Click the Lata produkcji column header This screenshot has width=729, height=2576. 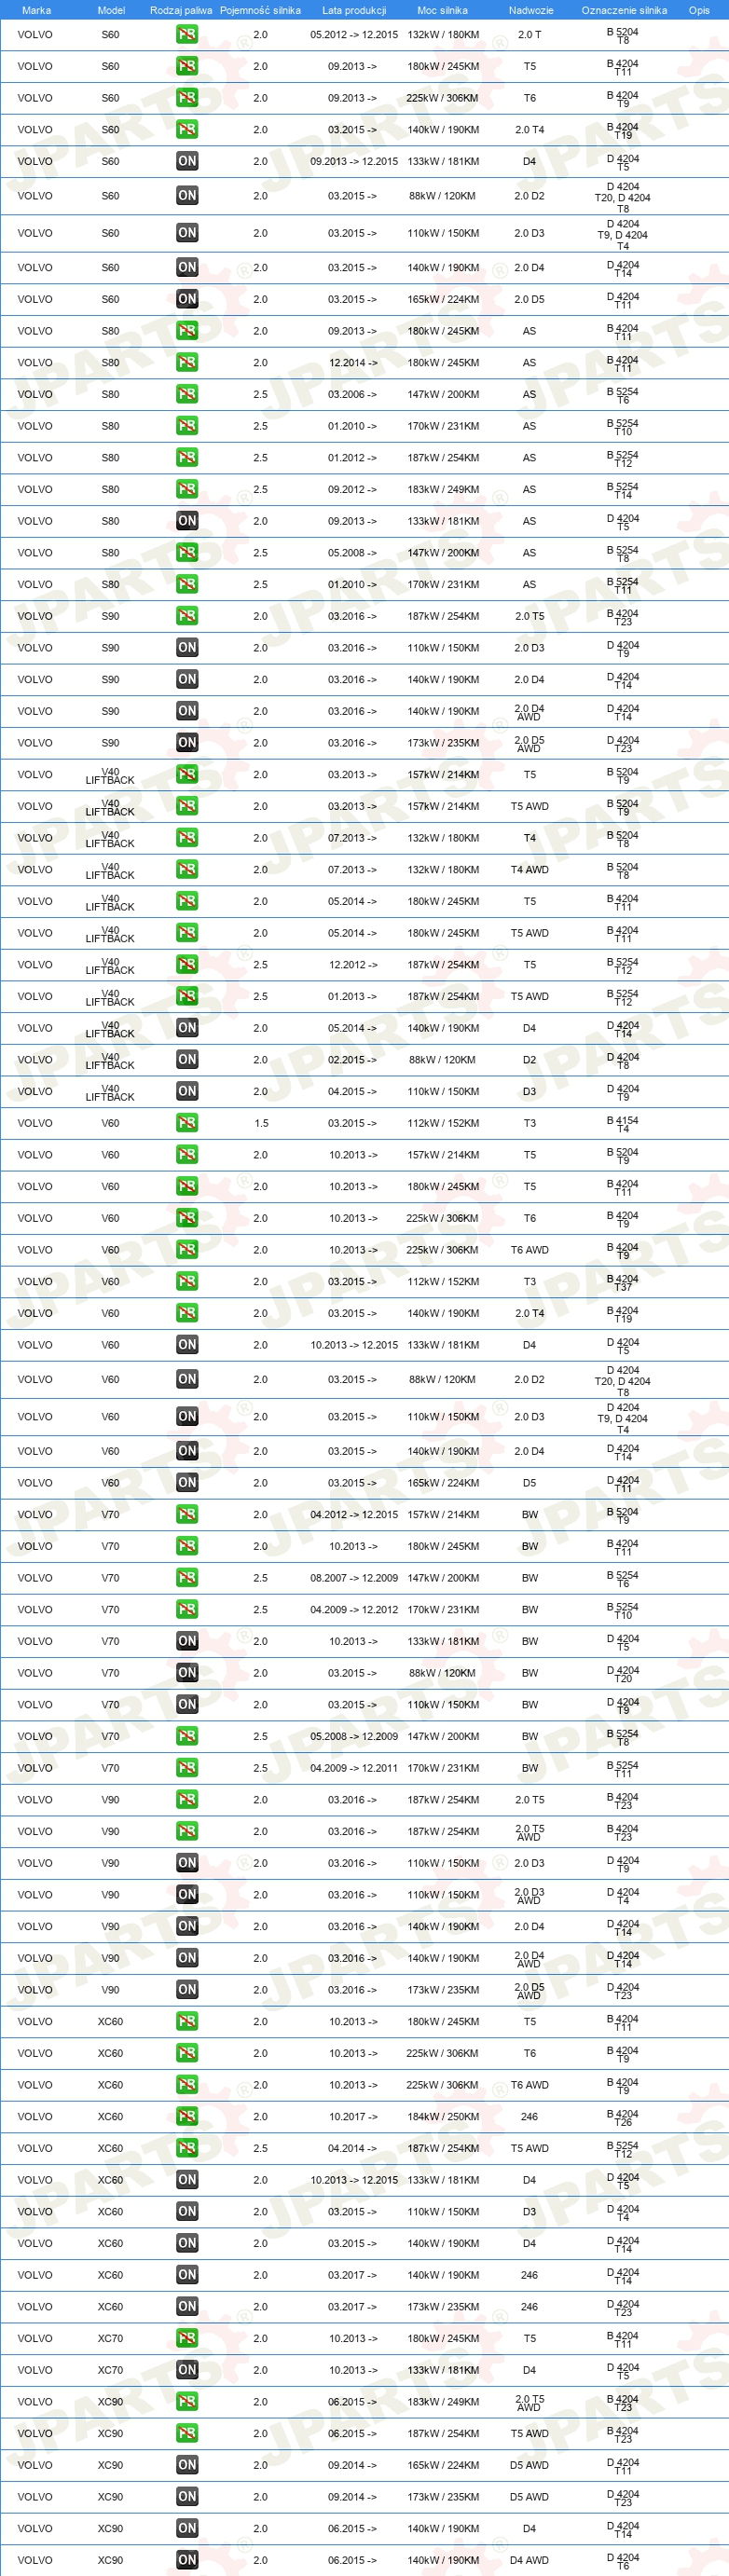(354, 10)
